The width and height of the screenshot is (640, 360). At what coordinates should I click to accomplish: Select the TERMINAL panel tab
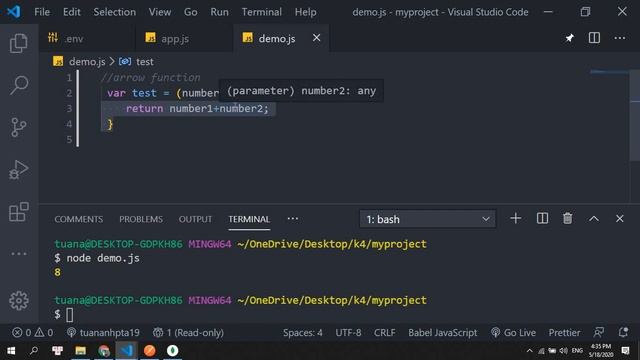tap(249, 219)
